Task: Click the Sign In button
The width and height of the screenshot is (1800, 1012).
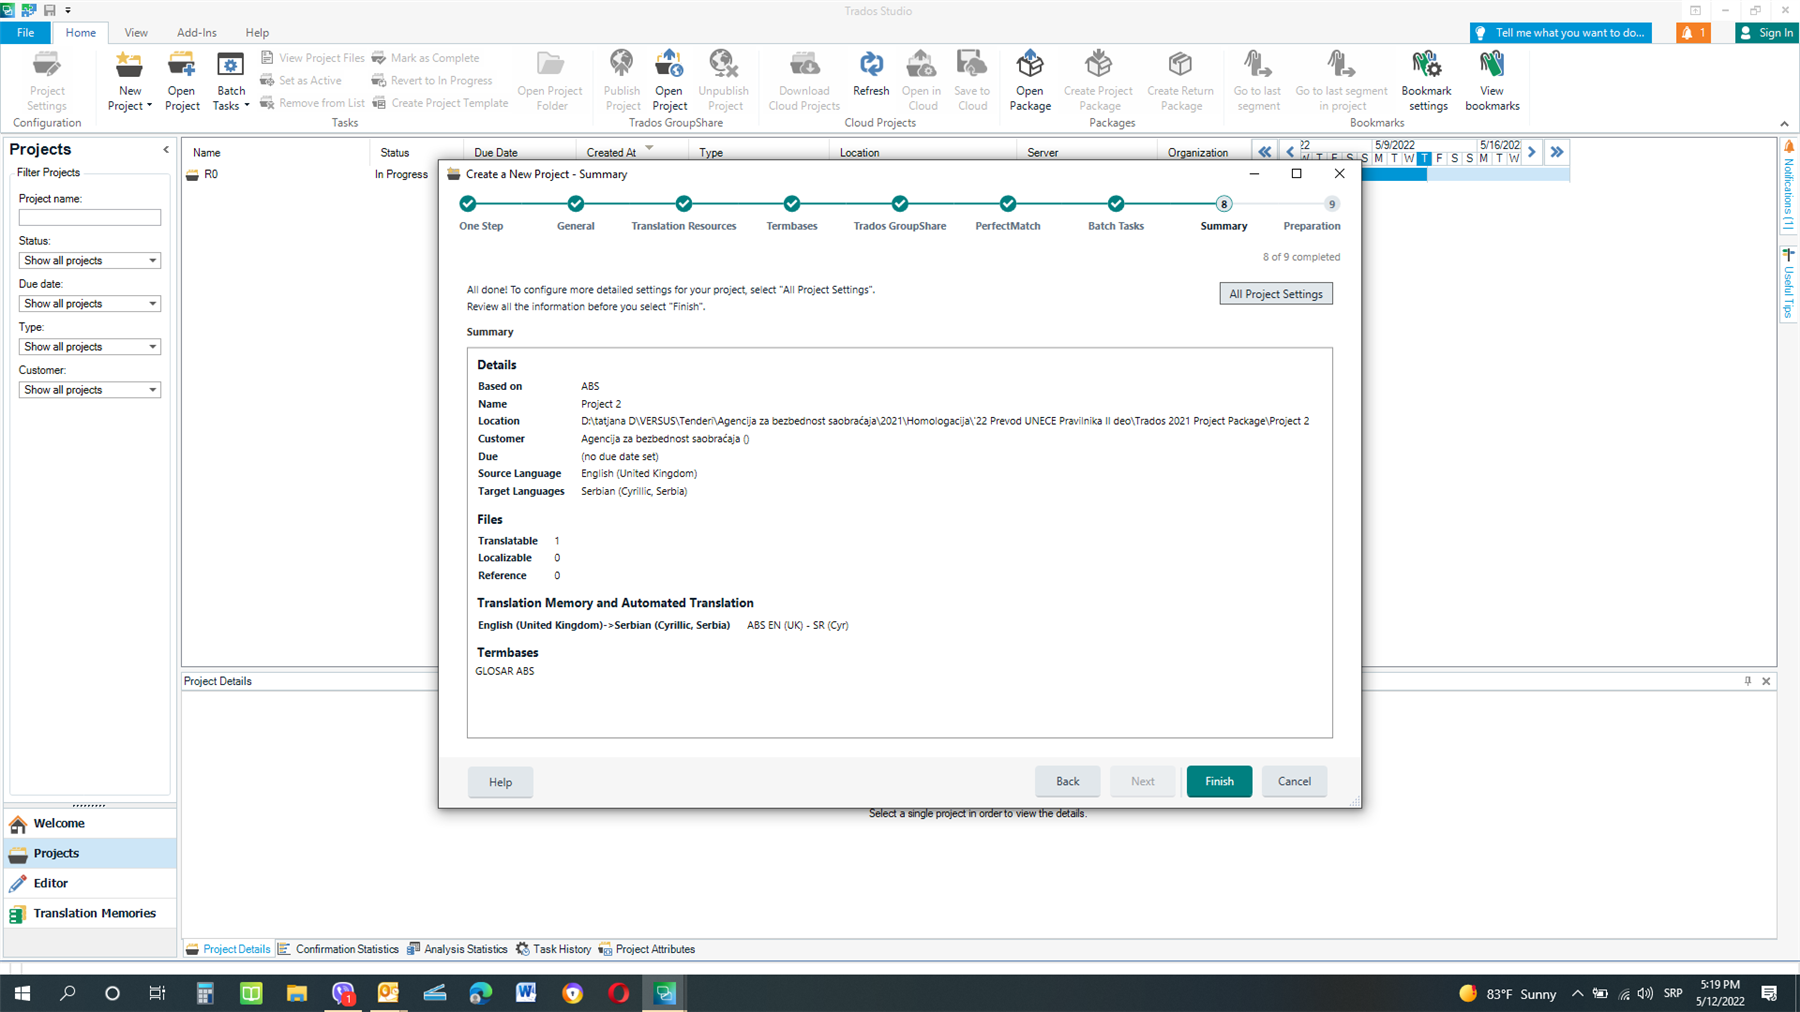Action: pyautogui.click(x=1767, y=33)
